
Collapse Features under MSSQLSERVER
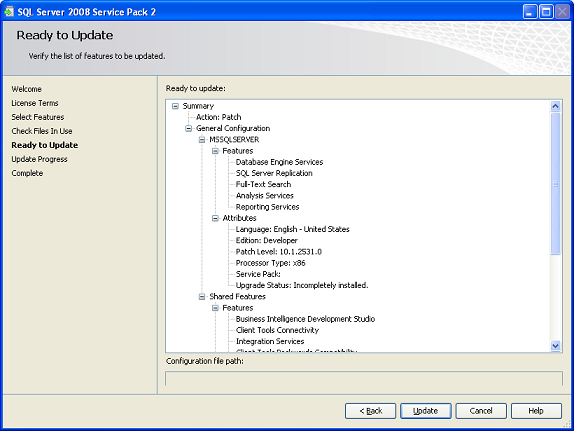pos(215,151)
